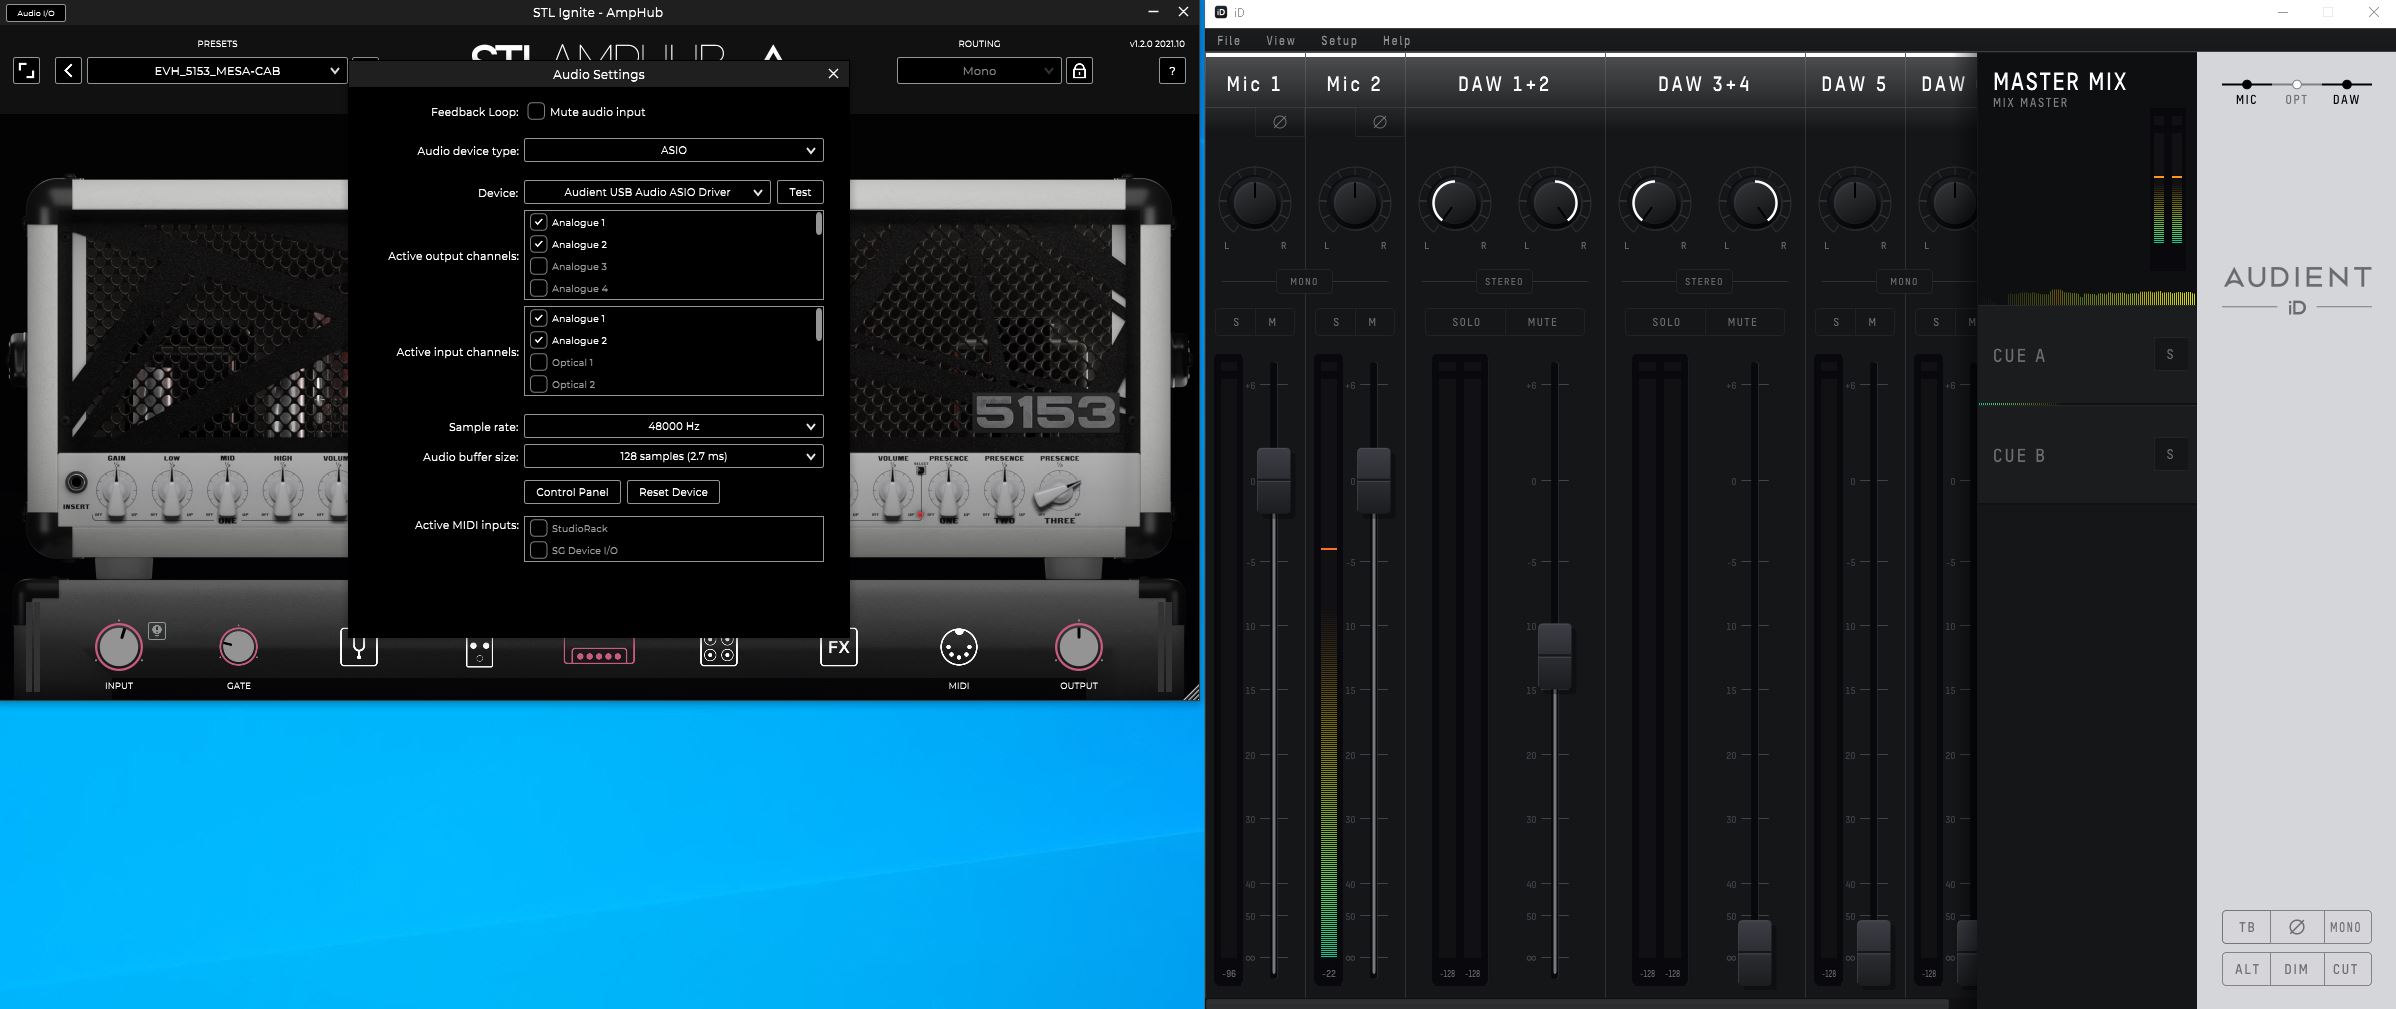Open the Help menu in iD

1397,41
